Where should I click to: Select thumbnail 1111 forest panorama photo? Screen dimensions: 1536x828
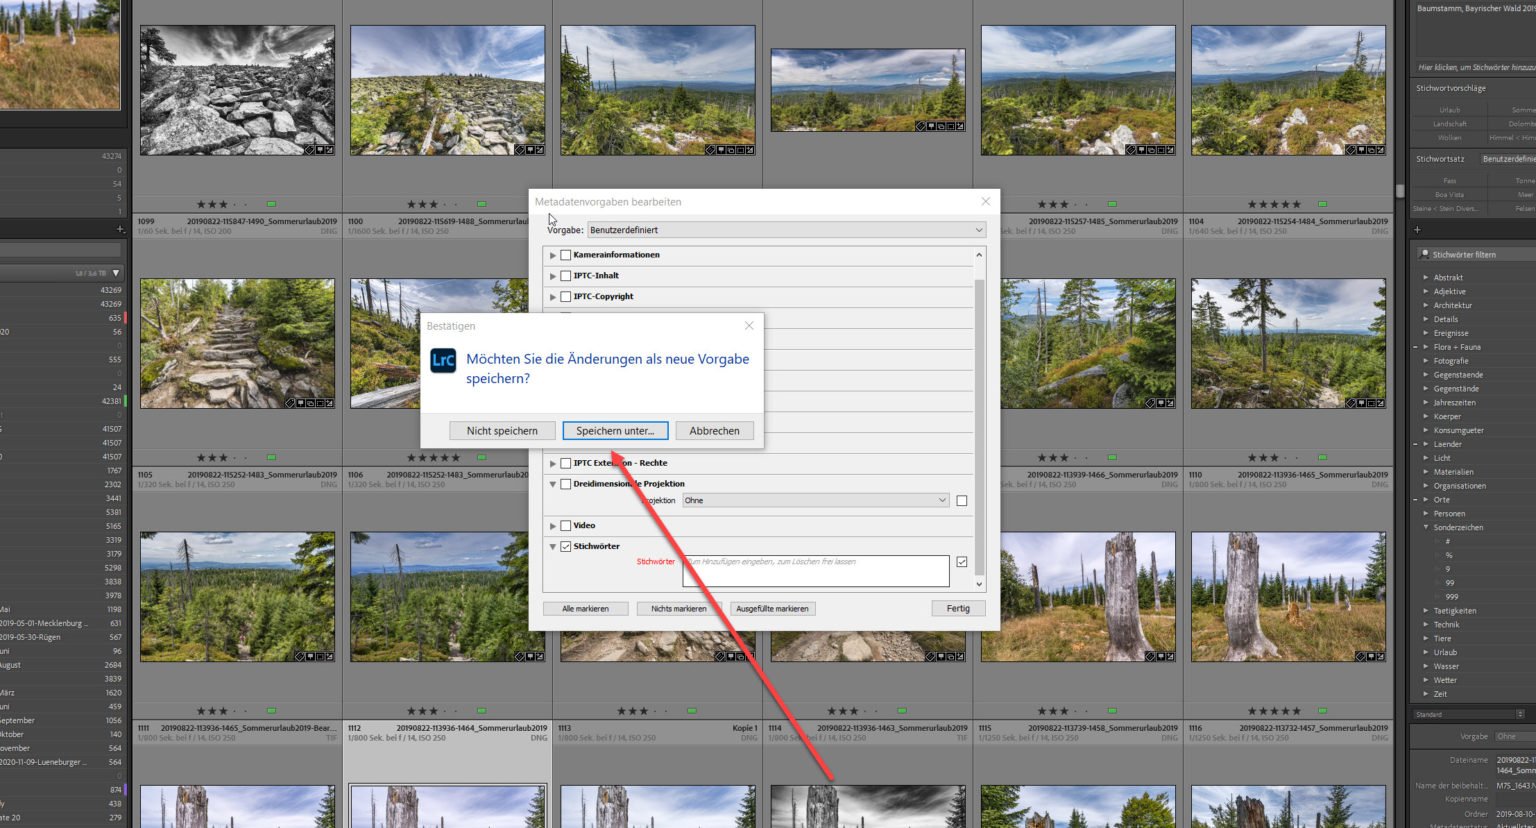pyautogui.click(x=238, y=596)
